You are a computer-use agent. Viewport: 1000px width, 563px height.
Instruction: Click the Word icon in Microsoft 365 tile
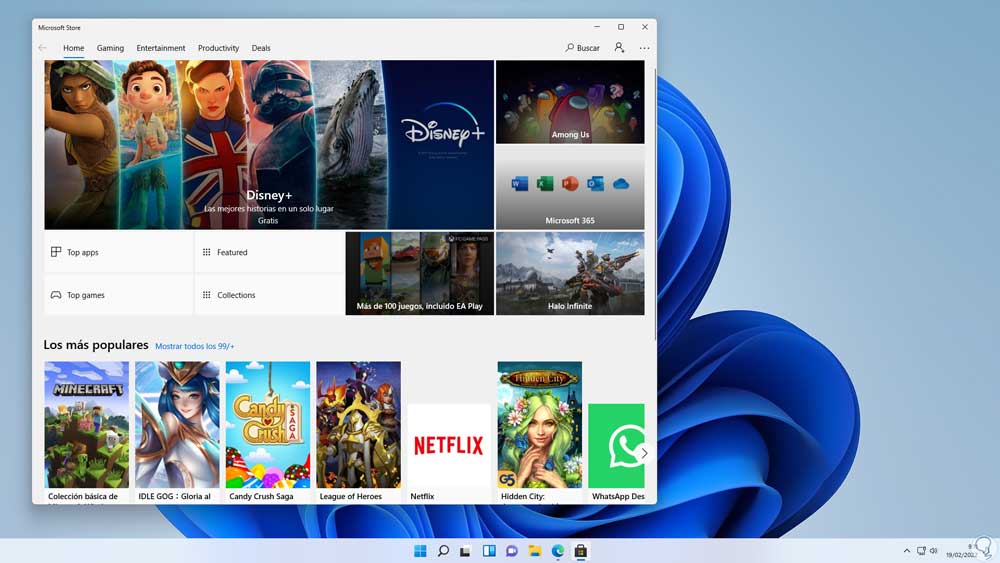pos(520,184)
